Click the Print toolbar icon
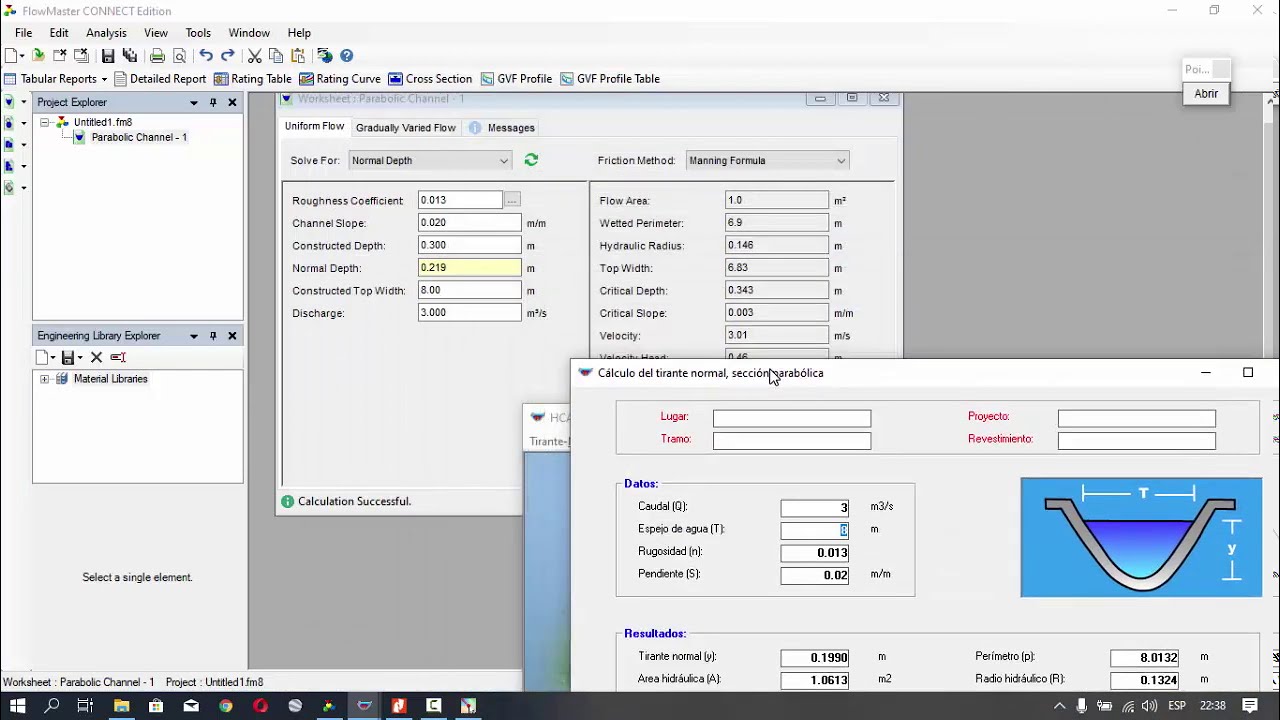Screen dimensions: 1280x720 (157, 56)
